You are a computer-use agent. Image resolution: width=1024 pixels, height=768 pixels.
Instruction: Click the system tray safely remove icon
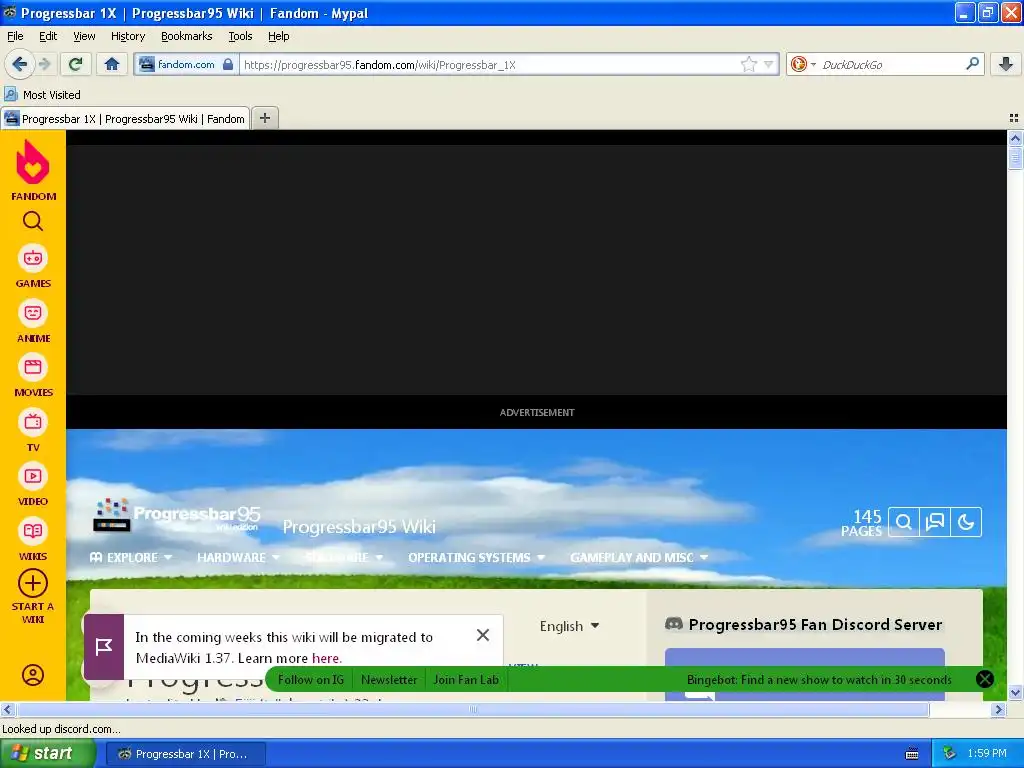point(950,754)
